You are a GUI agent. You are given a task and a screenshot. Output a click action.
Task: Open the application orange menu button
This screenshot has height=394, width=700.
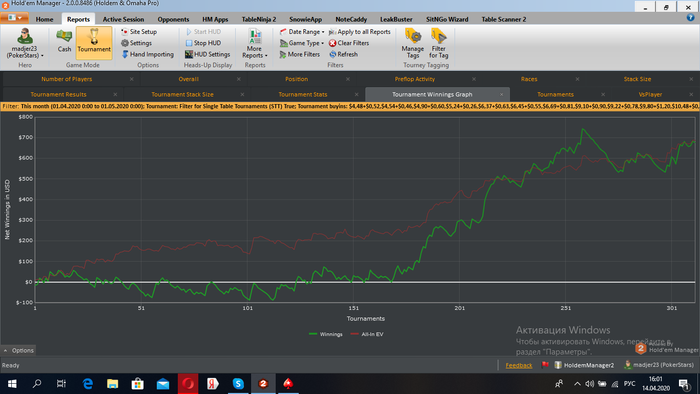tap(15, 18)
